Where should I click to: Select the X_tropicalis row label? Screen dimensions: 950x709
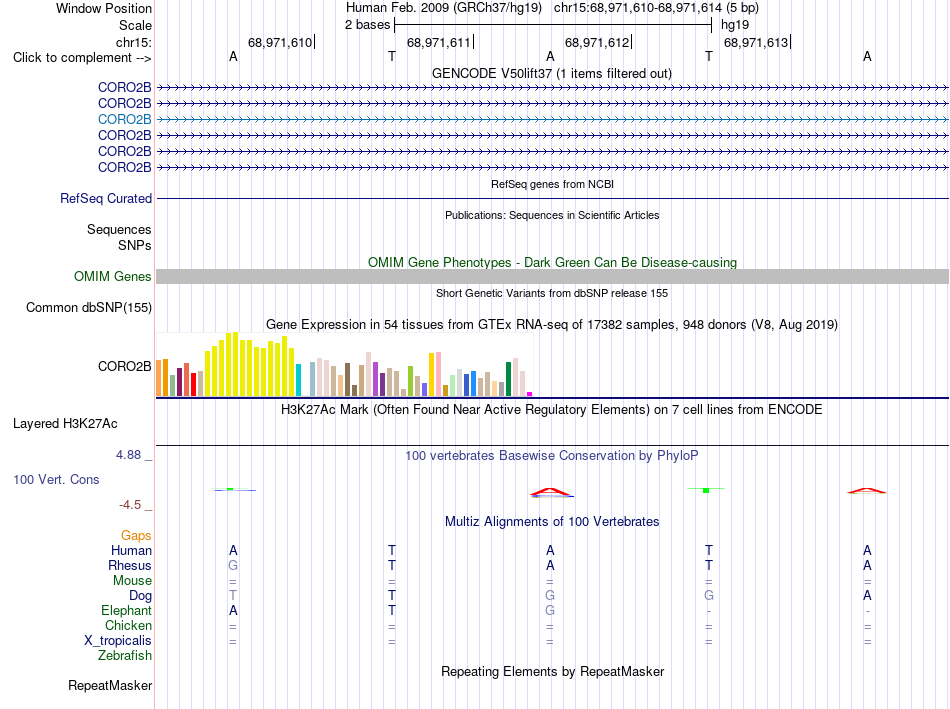click(x=118, y=641)
